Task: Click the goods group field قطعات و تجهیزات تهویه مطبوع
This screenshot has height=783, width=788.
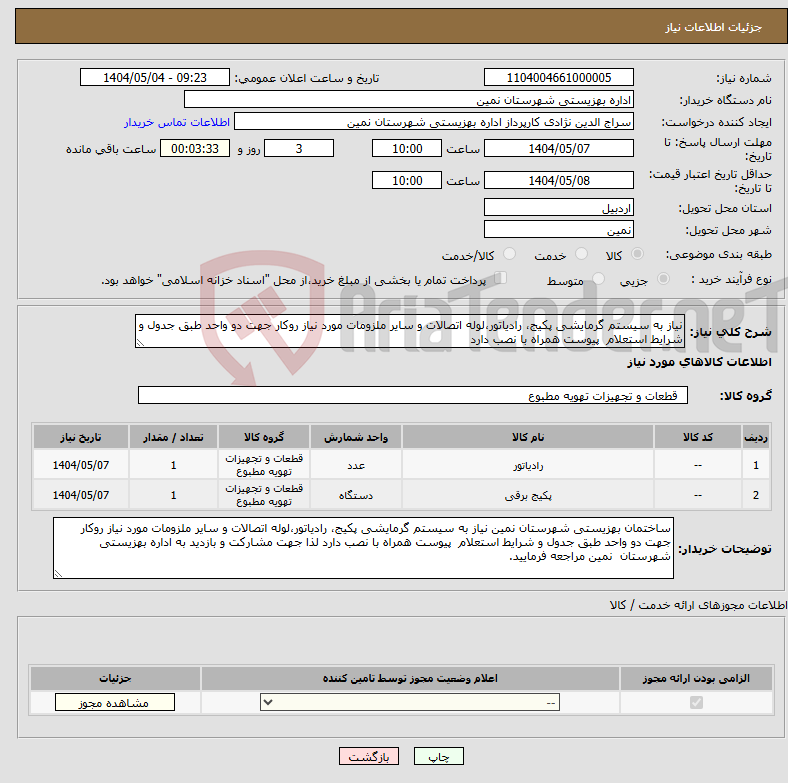Action: [x=413, y=395]
